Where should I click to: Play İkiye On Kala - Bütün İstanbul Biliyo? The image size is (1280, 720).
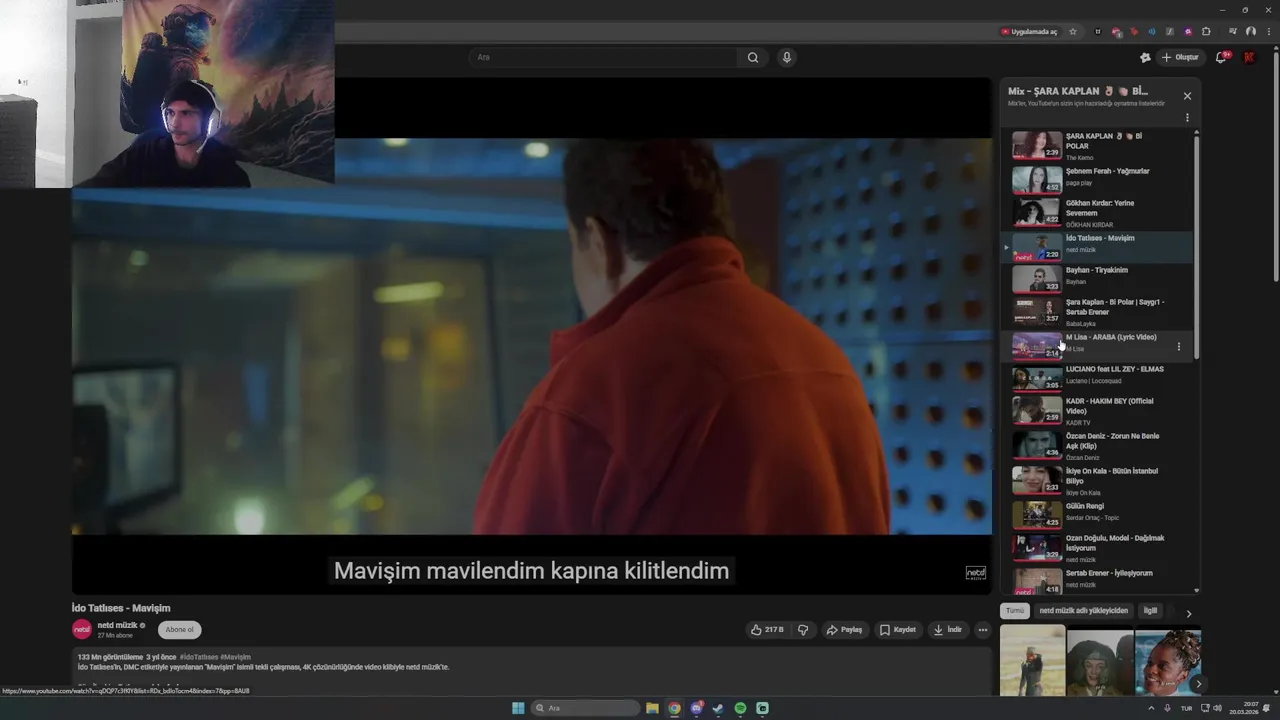(1097, 480)
